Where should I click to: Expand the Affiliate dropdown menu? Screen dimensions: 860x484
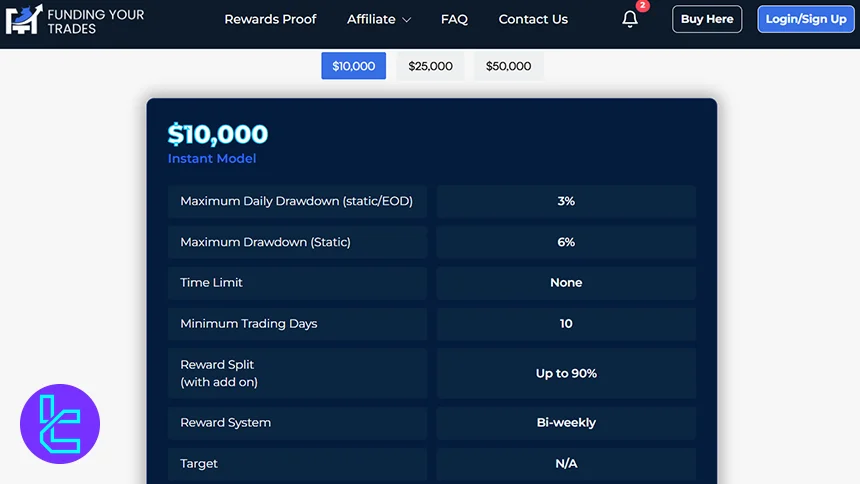[378, 19]
